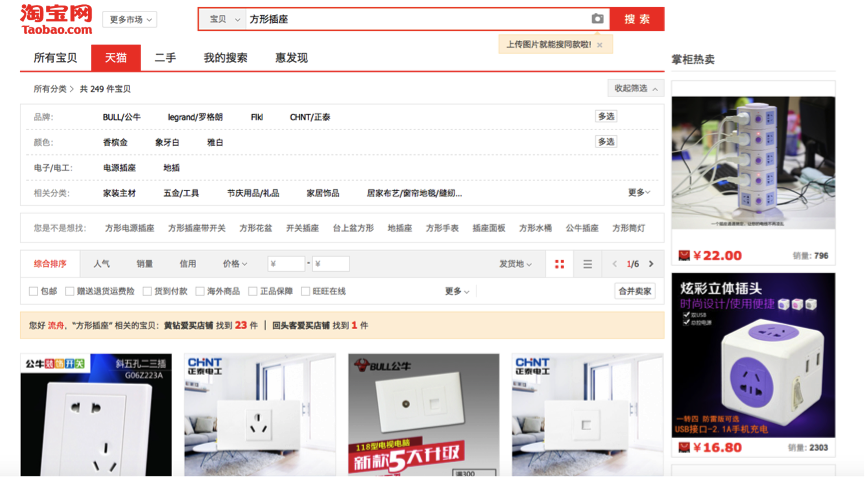Image resolution: width=865 pixels, height=477 pixels.
Task: Filter by color 雅白
Action: [x=215, y=142]
